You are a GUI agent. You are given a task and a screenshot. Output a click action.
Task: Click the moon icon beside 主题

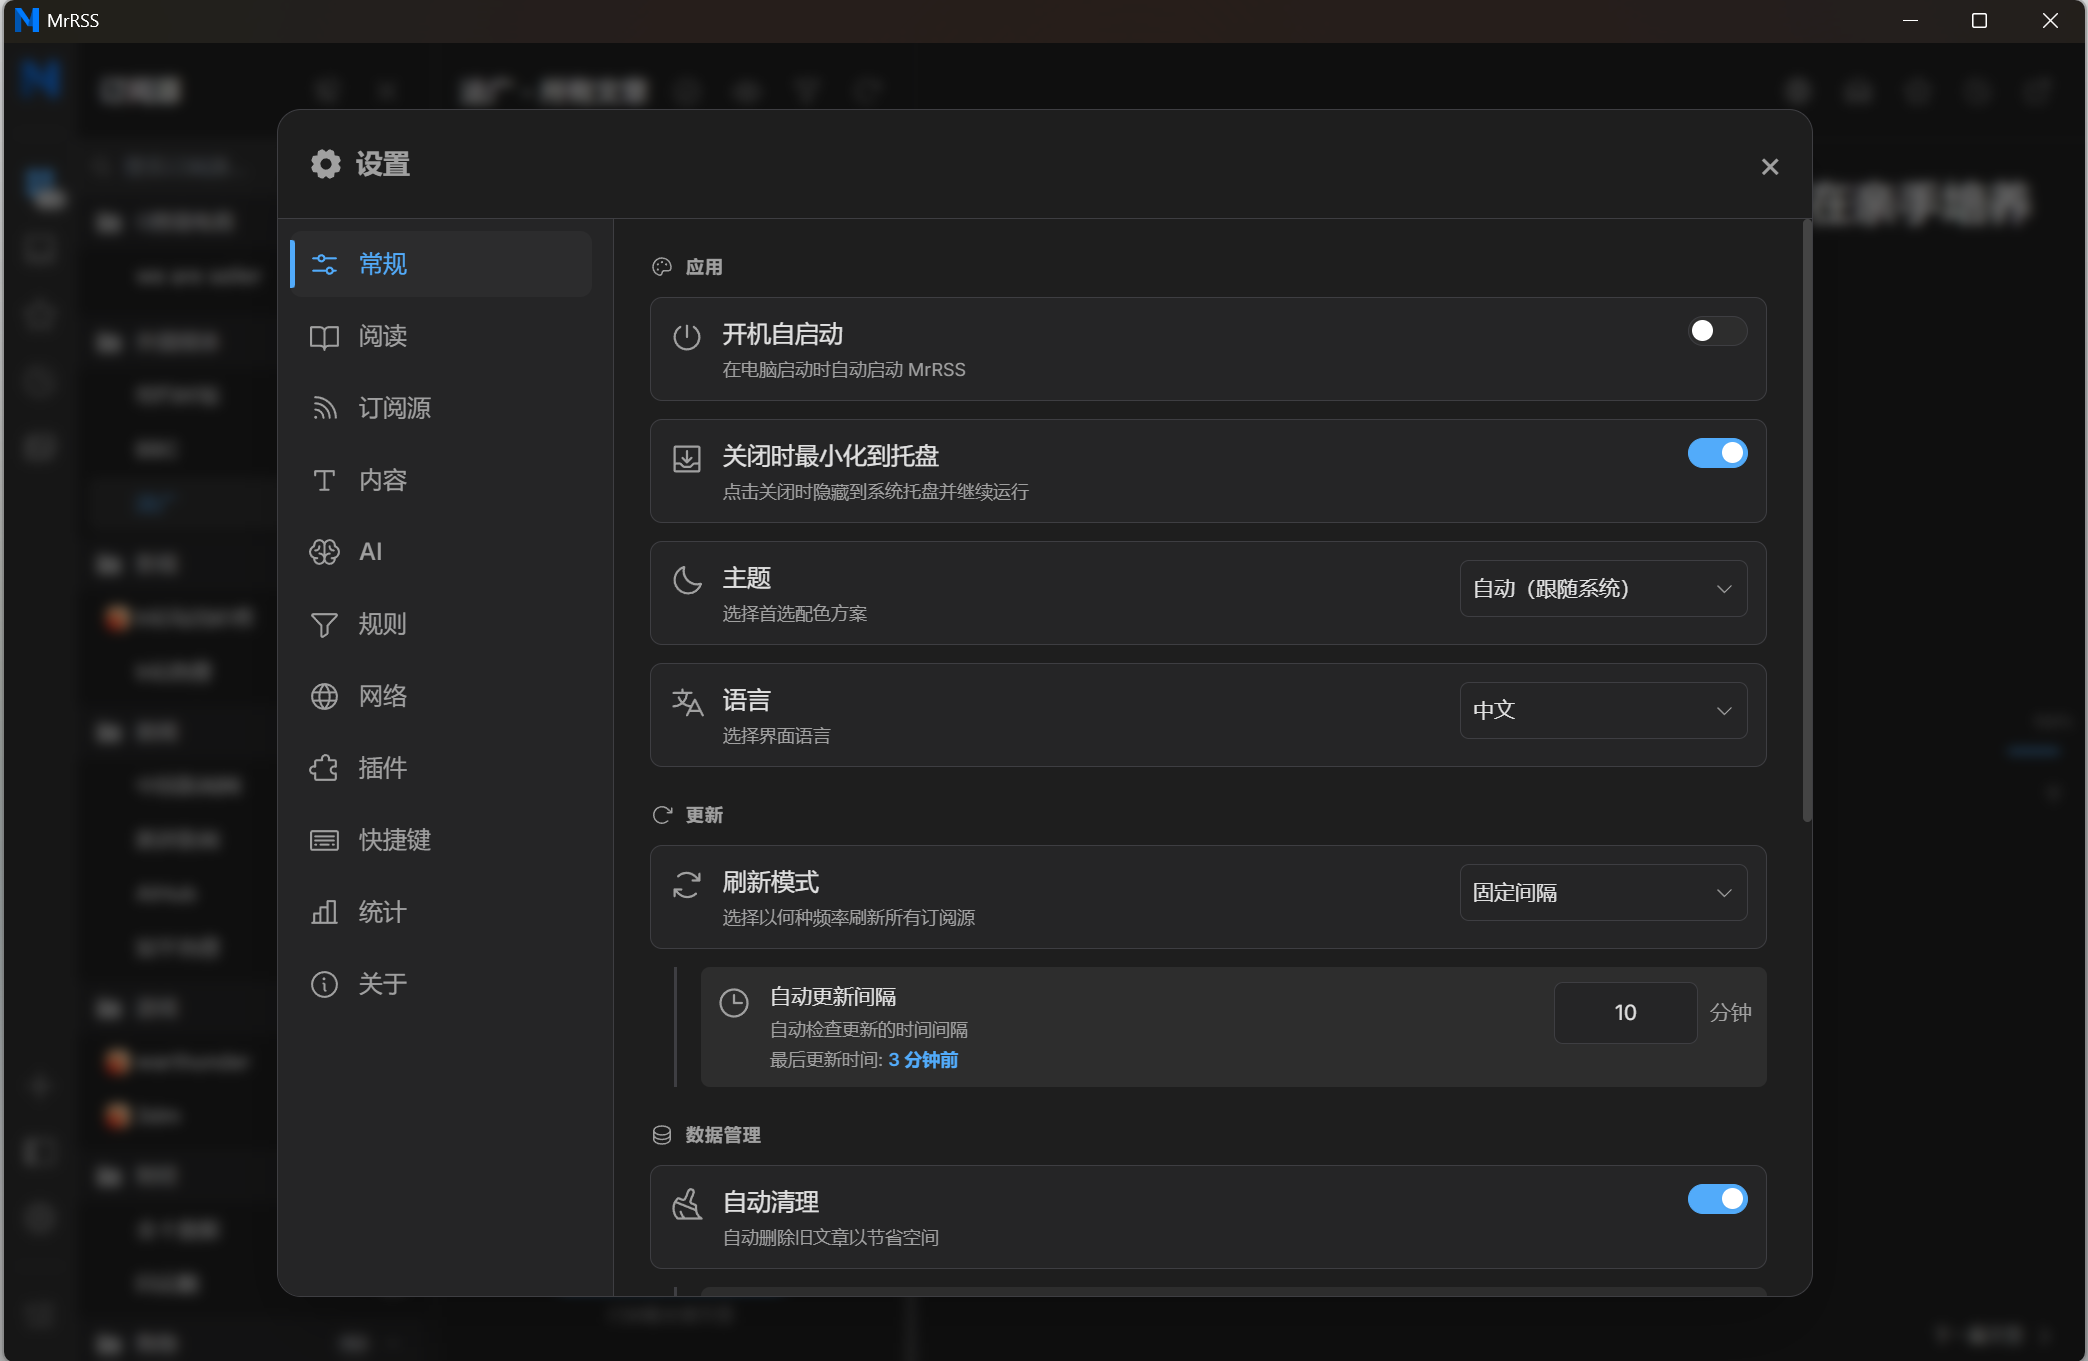tap(687, 581)
